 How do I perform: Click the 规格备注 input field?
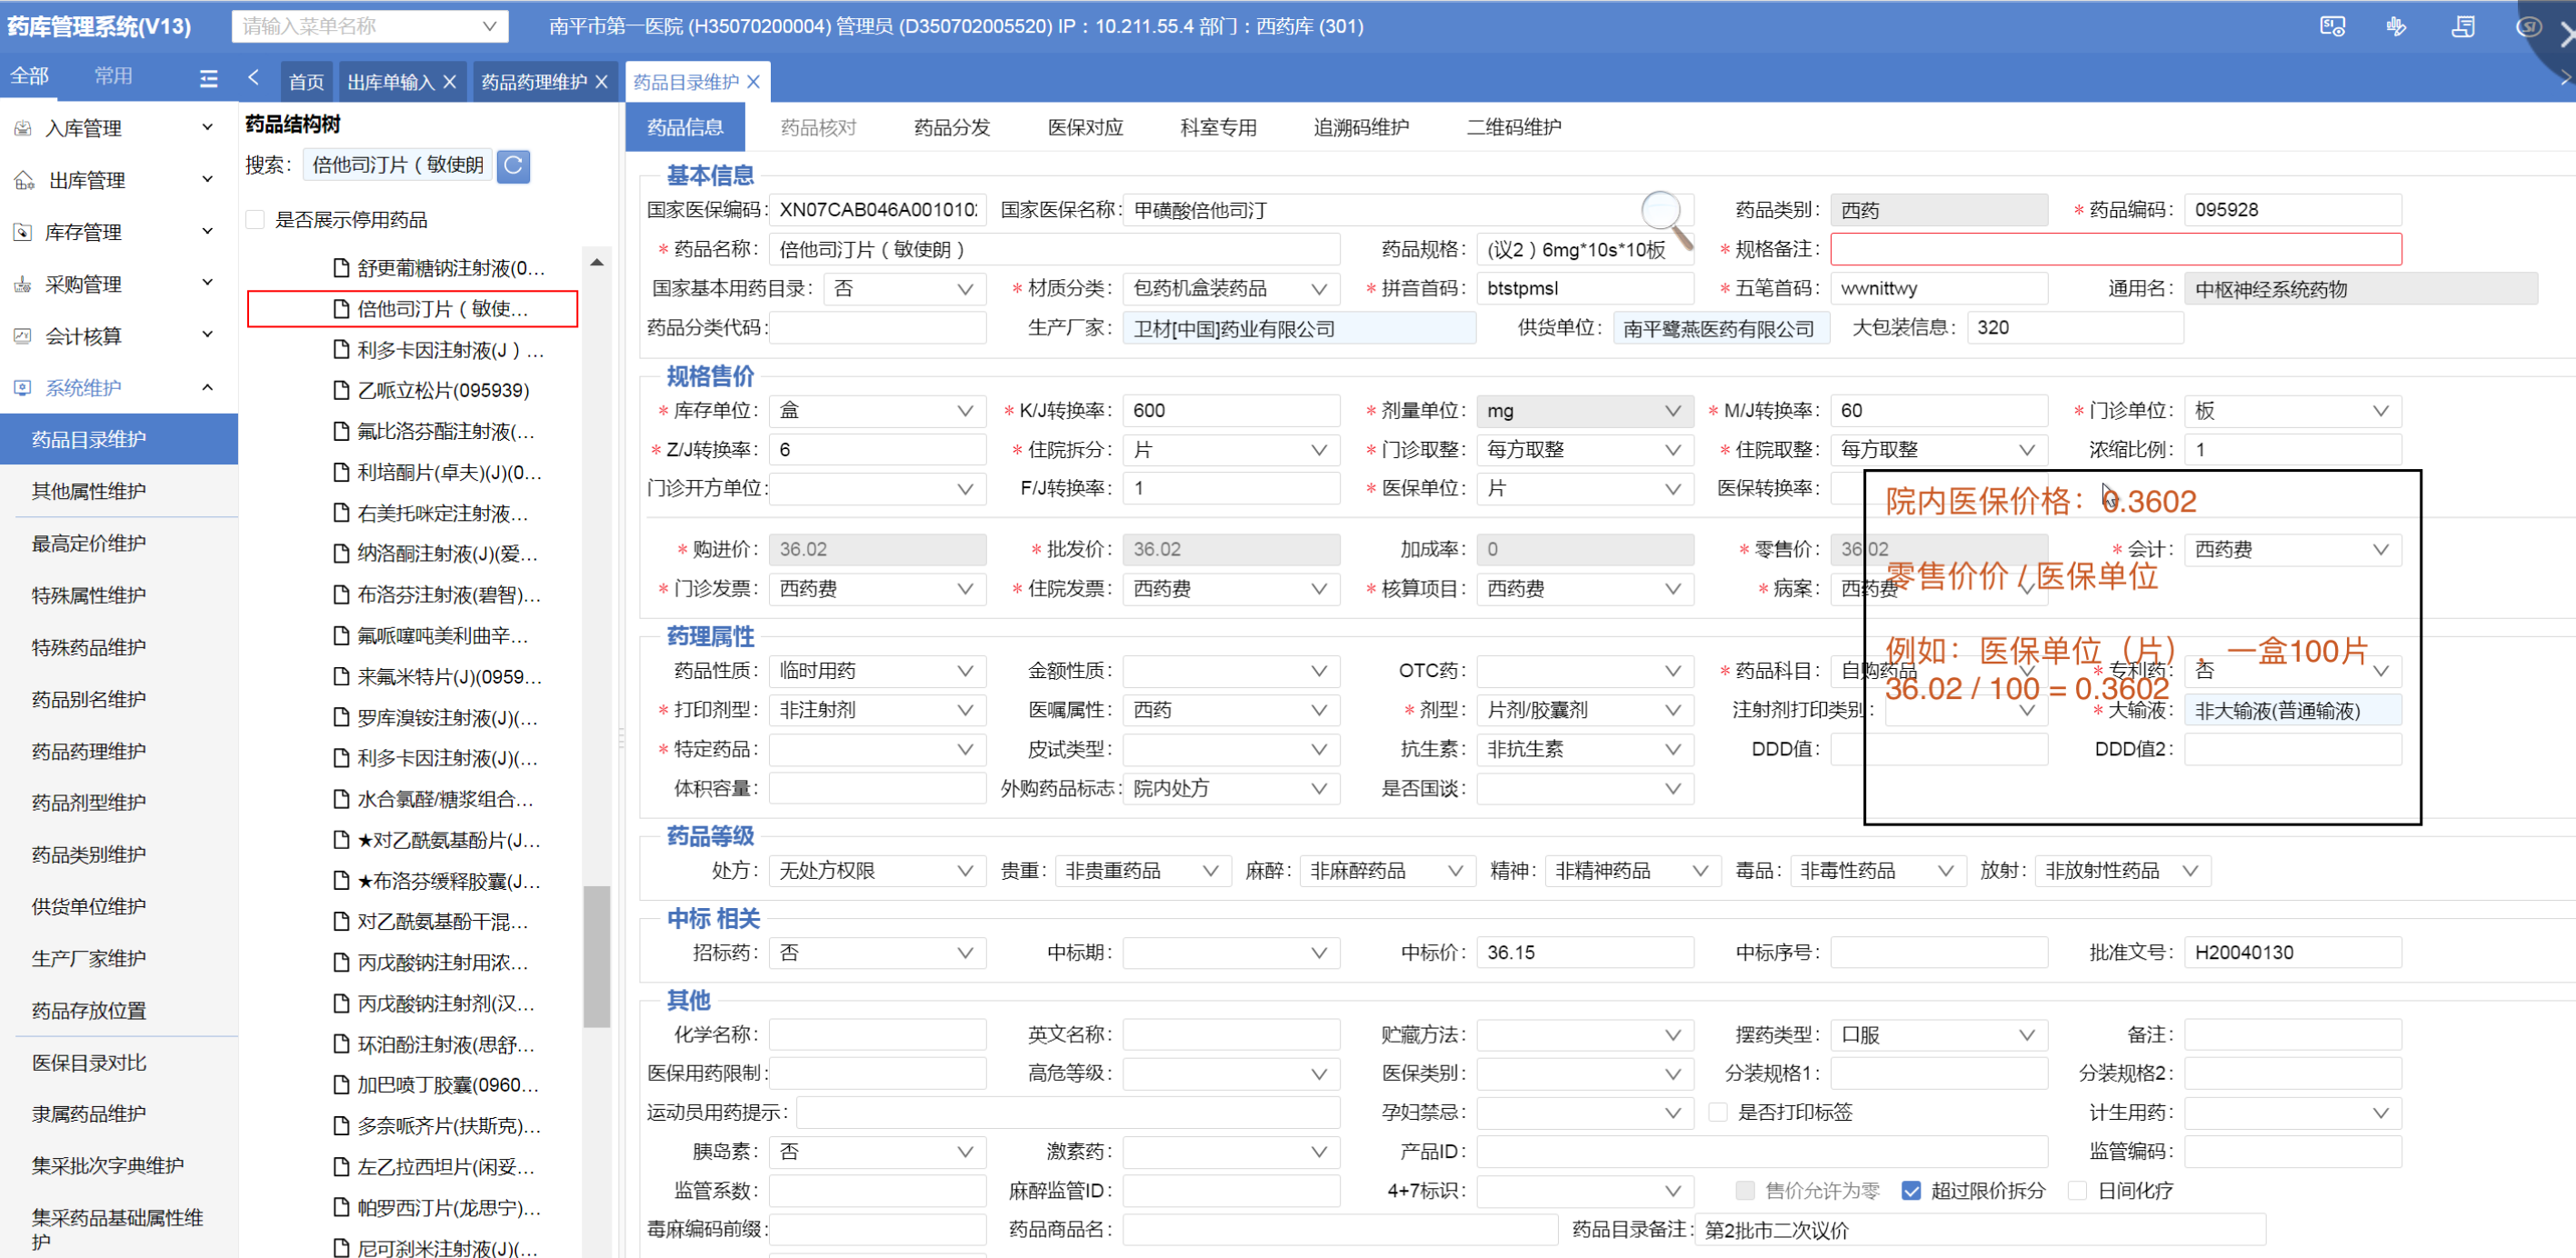(2114, 249)
